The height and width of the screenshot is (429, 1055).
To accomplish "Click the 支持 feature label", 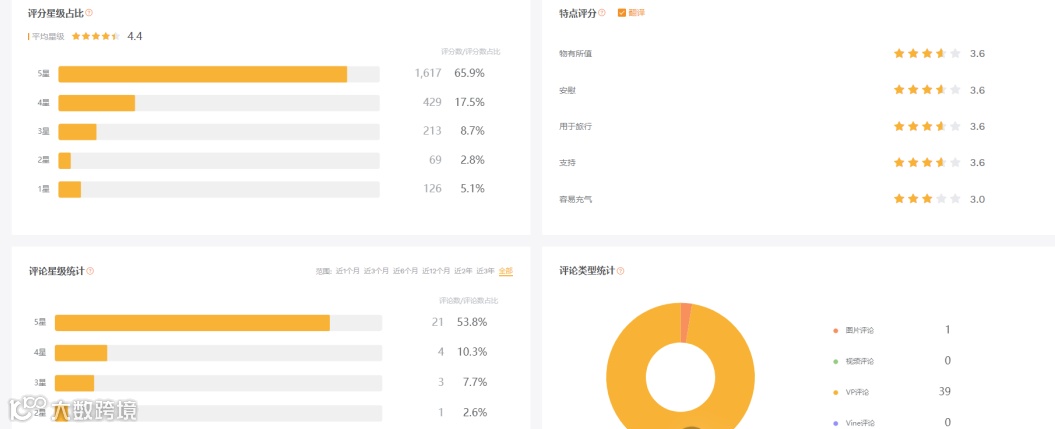I will click(567, 163).
